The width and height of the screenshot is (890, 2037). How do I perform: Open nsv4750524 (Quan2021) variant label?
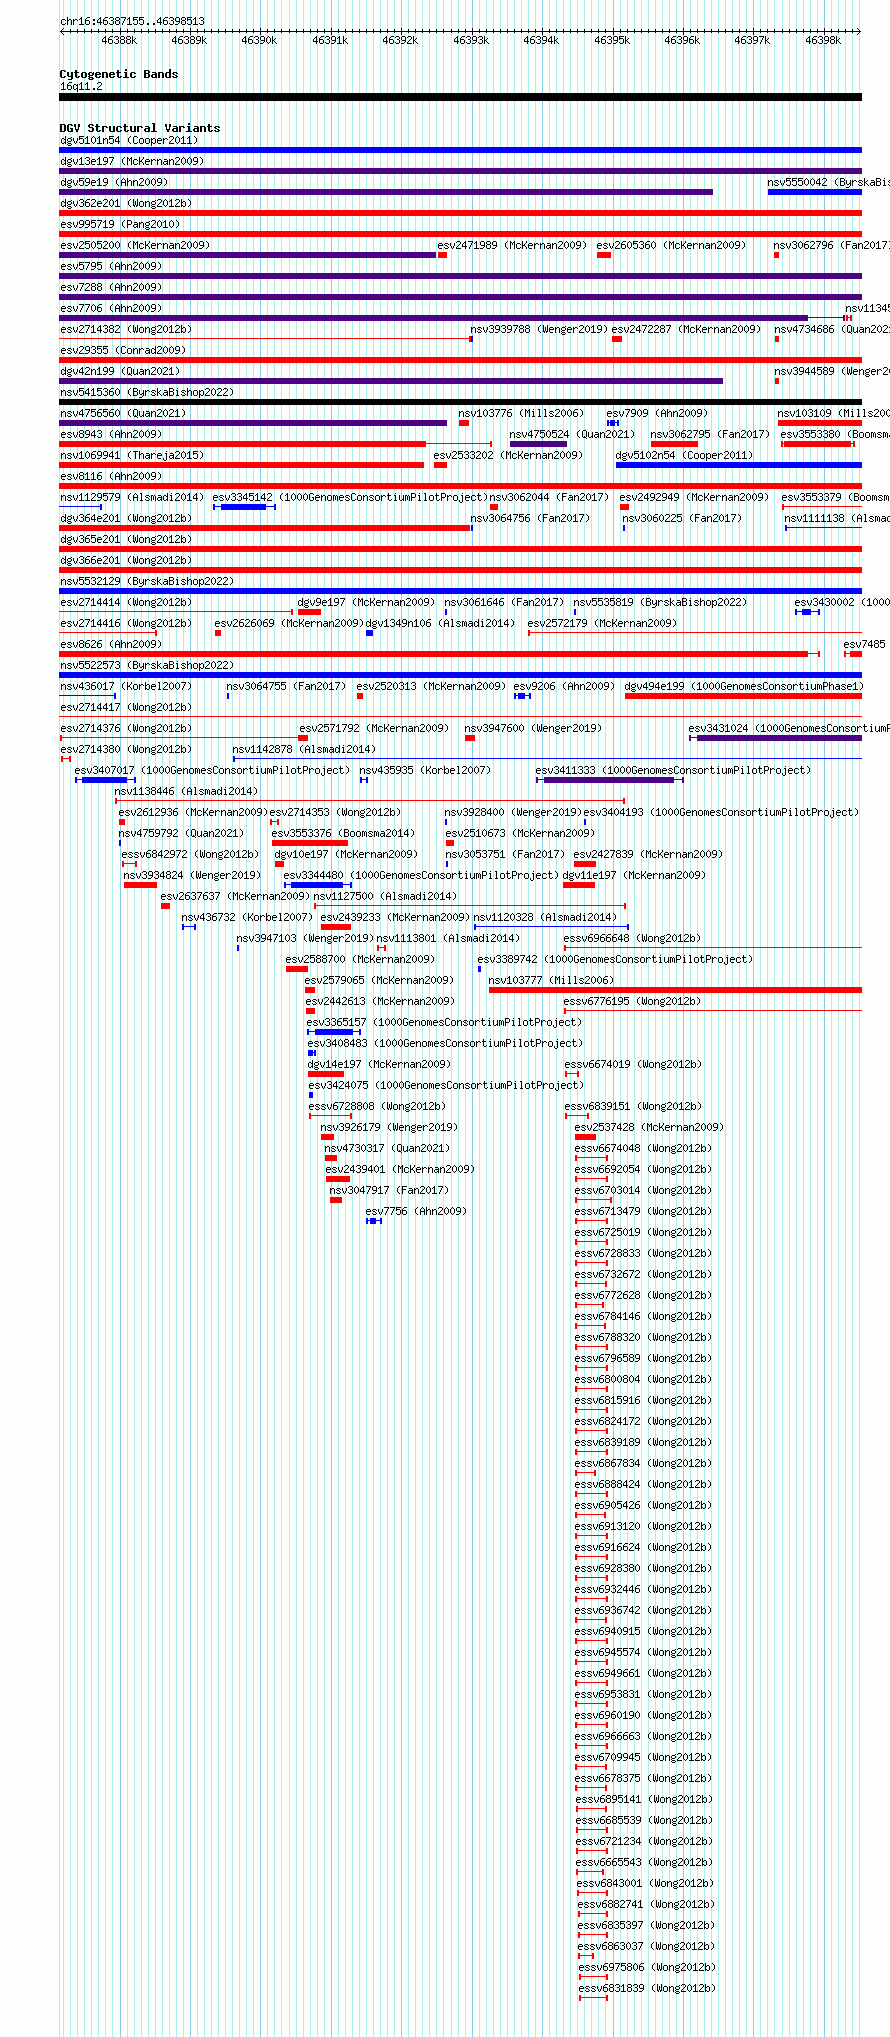572,434
